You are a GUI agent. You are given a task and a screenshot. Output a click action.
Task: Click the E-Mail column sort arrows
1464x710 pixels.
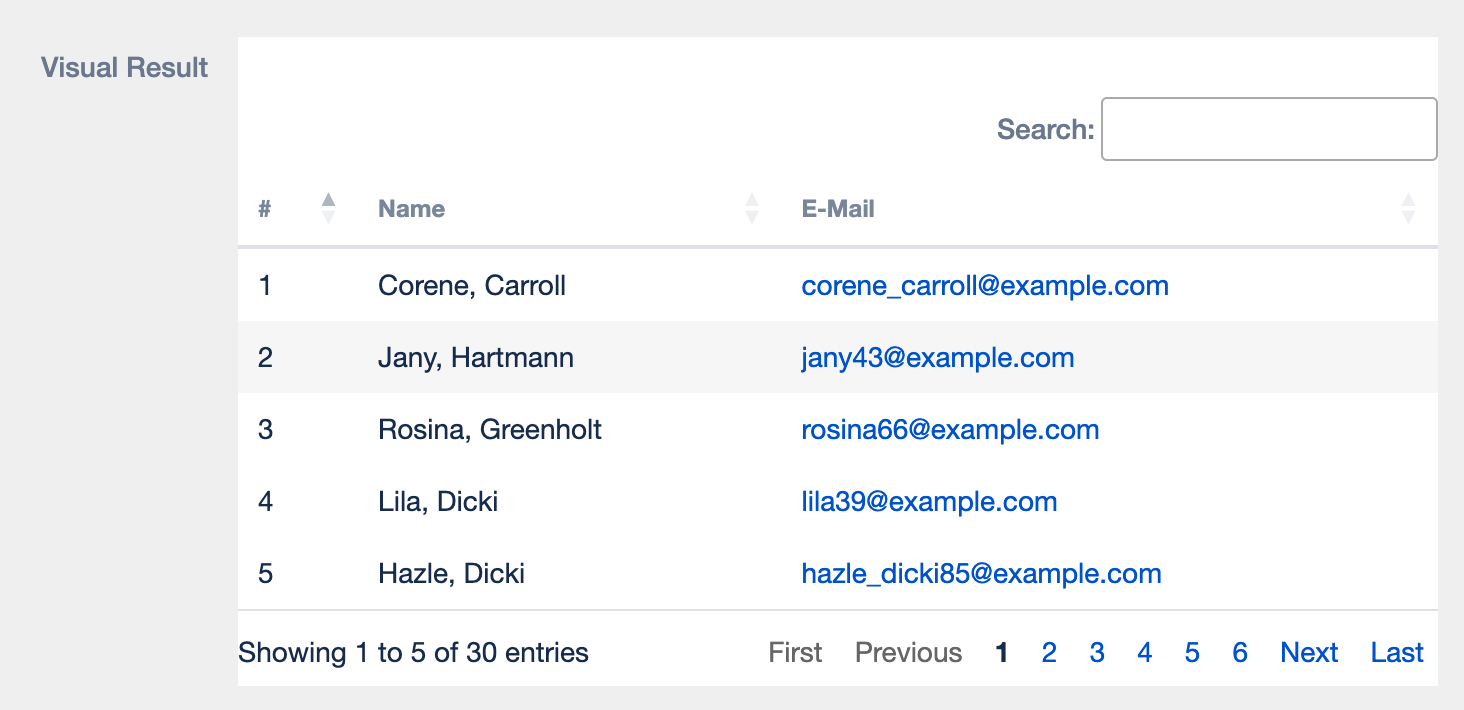1408,208
